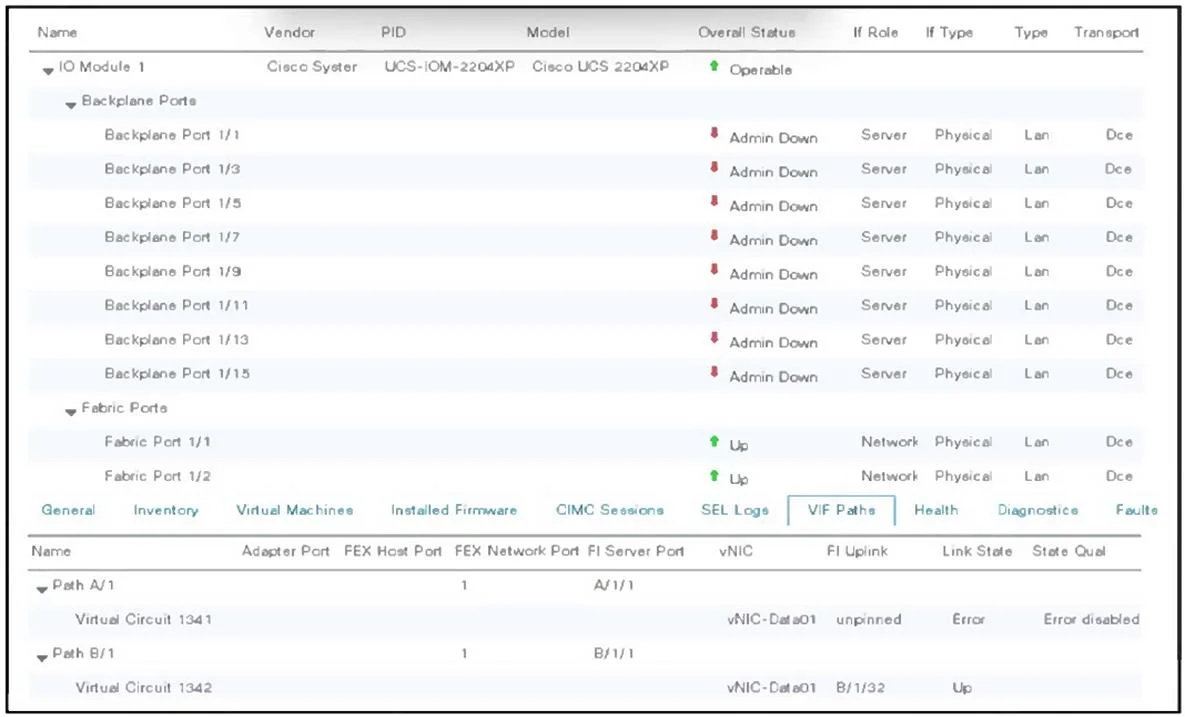The image size is (1185, 717).
Task: Sort by vNIC column header
Action: click(x=736, y=551)
